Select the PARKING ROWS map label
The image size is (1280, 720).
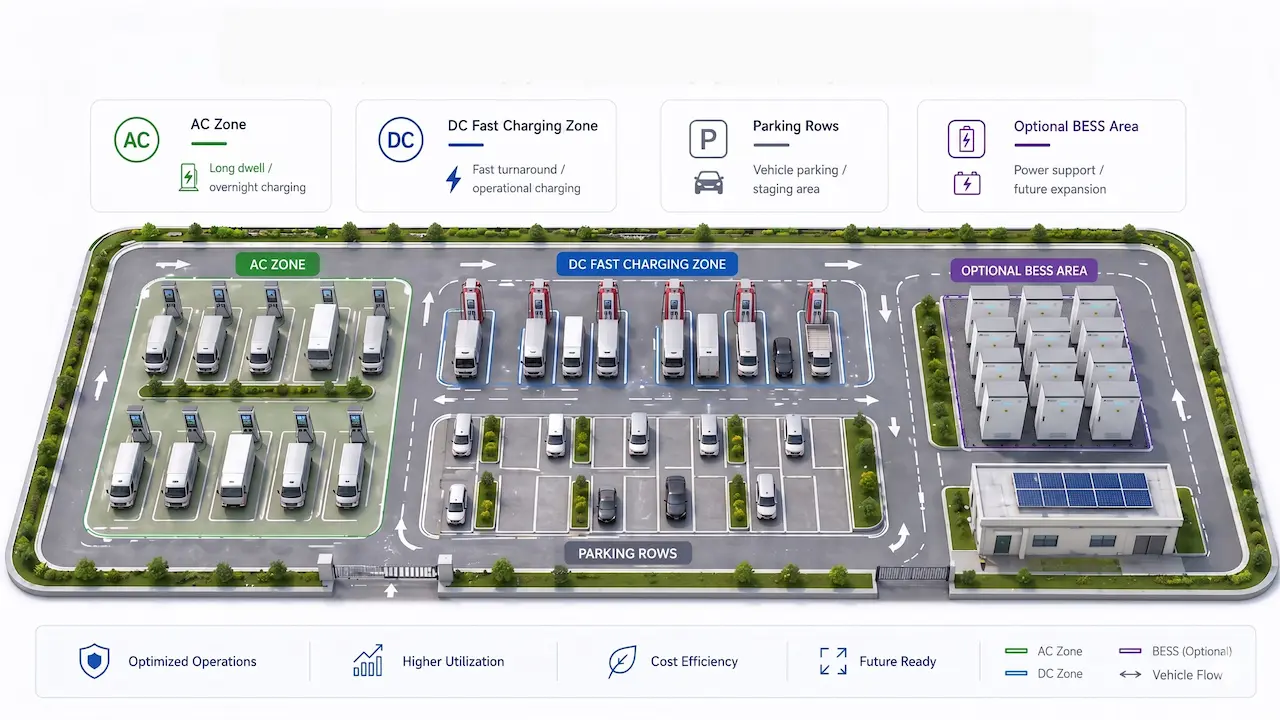point(627,553)
